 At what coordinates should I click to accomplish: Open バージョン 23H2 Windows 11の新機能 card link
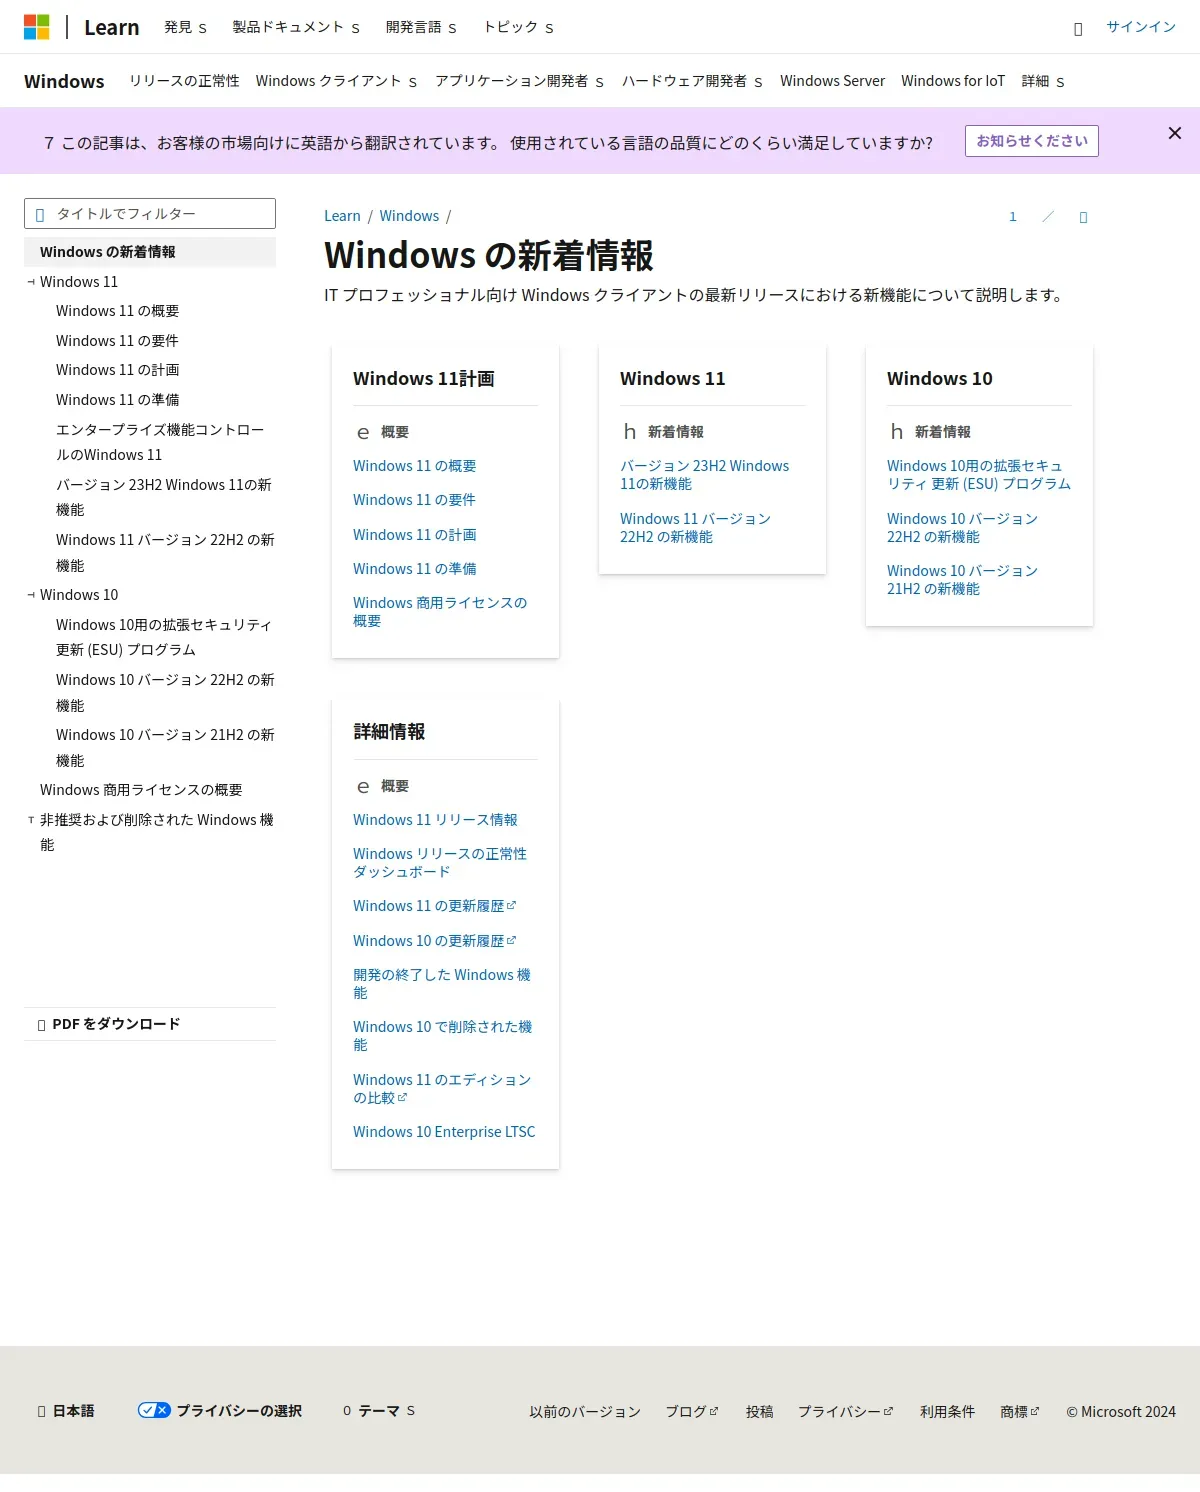click(704, 475)
